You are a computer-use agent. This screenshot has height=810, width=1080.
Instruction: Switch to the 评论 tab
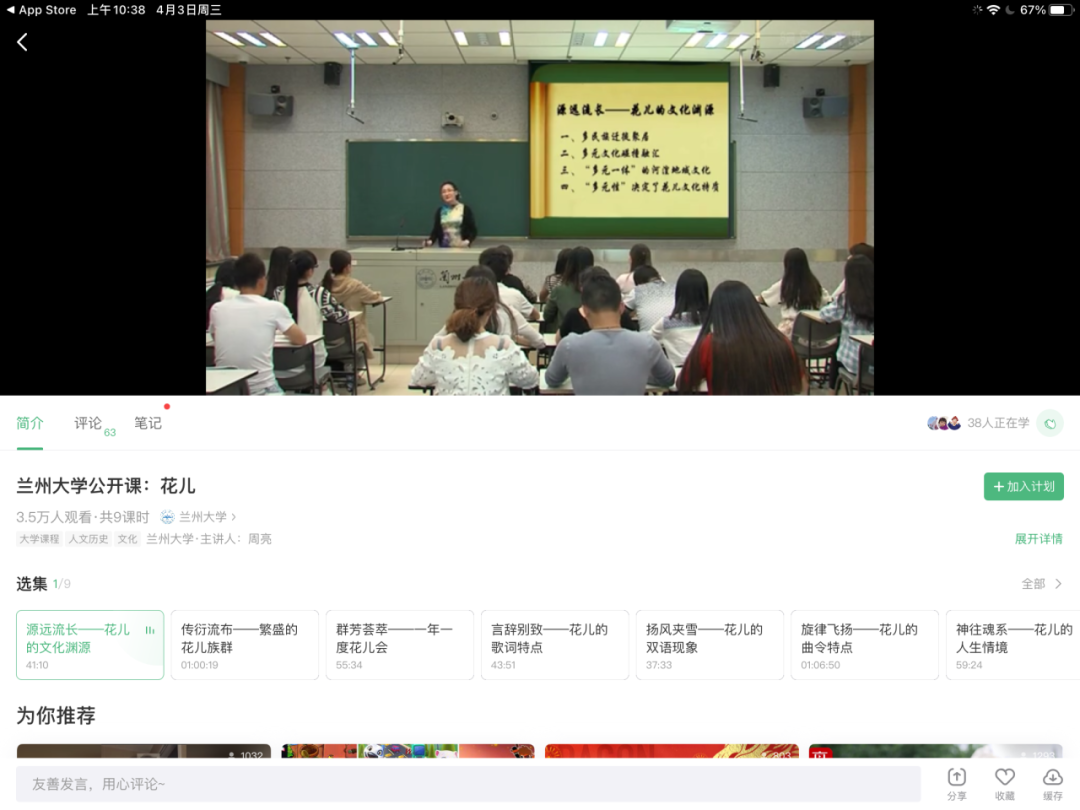click(88, 423)
